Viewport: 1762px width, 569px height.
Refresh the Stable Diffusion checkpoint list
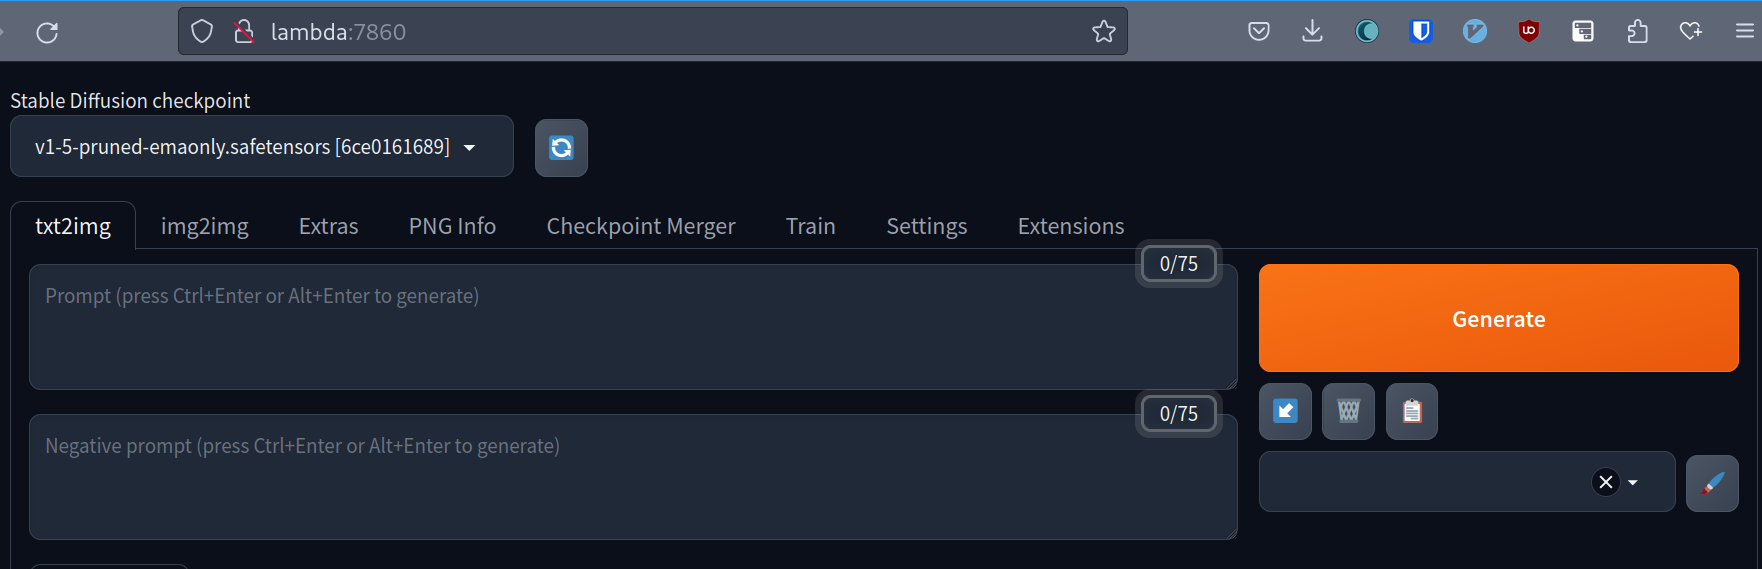click(561, 148)
